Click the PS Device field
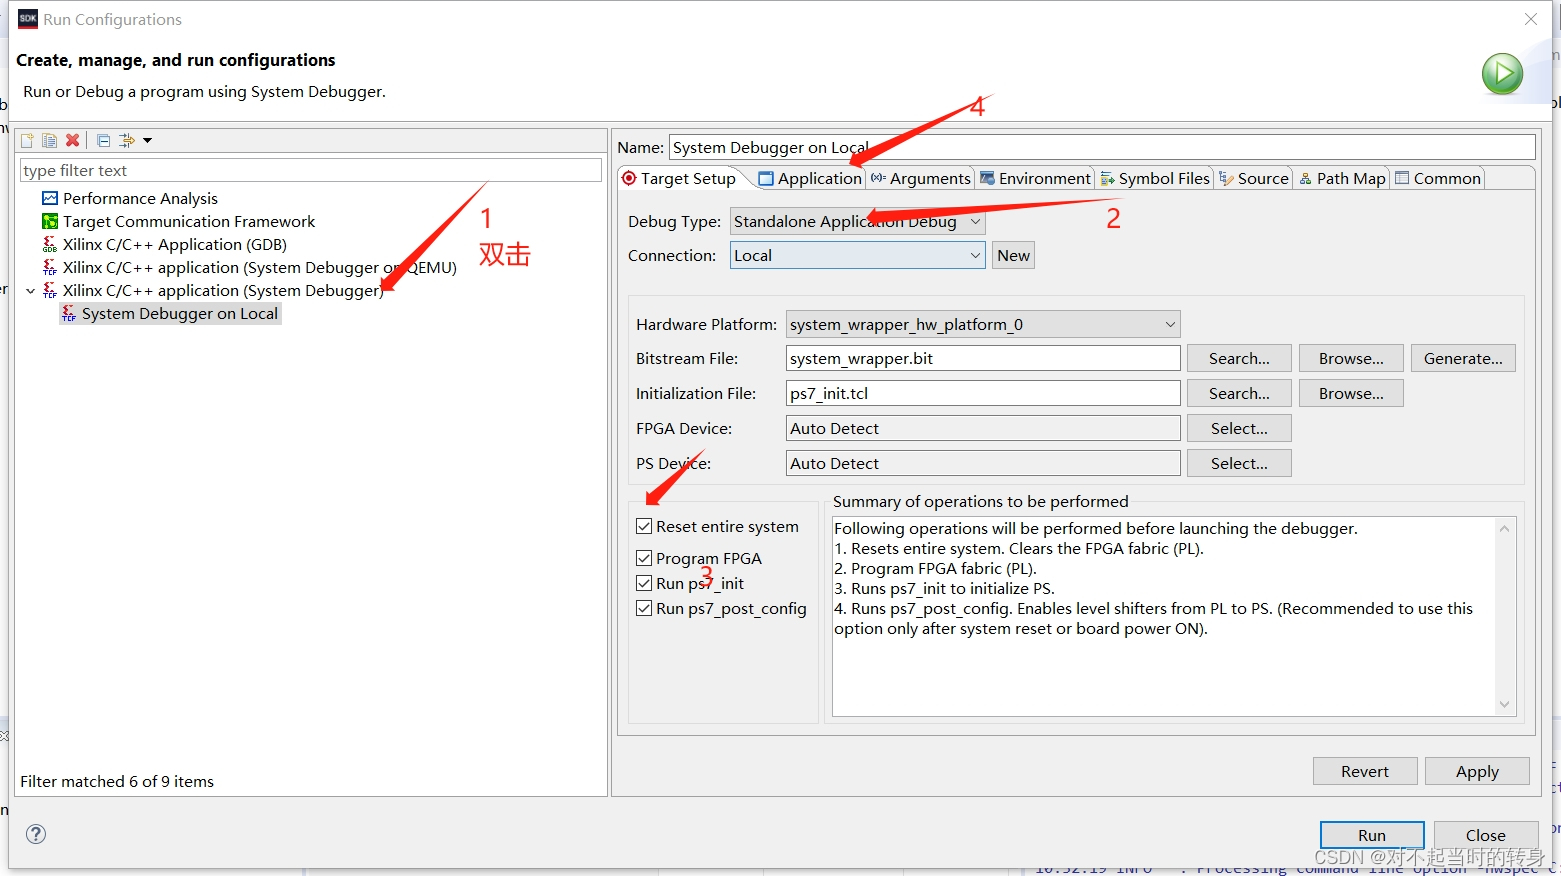Screen dimensions: 1561x876 [983, 463]
